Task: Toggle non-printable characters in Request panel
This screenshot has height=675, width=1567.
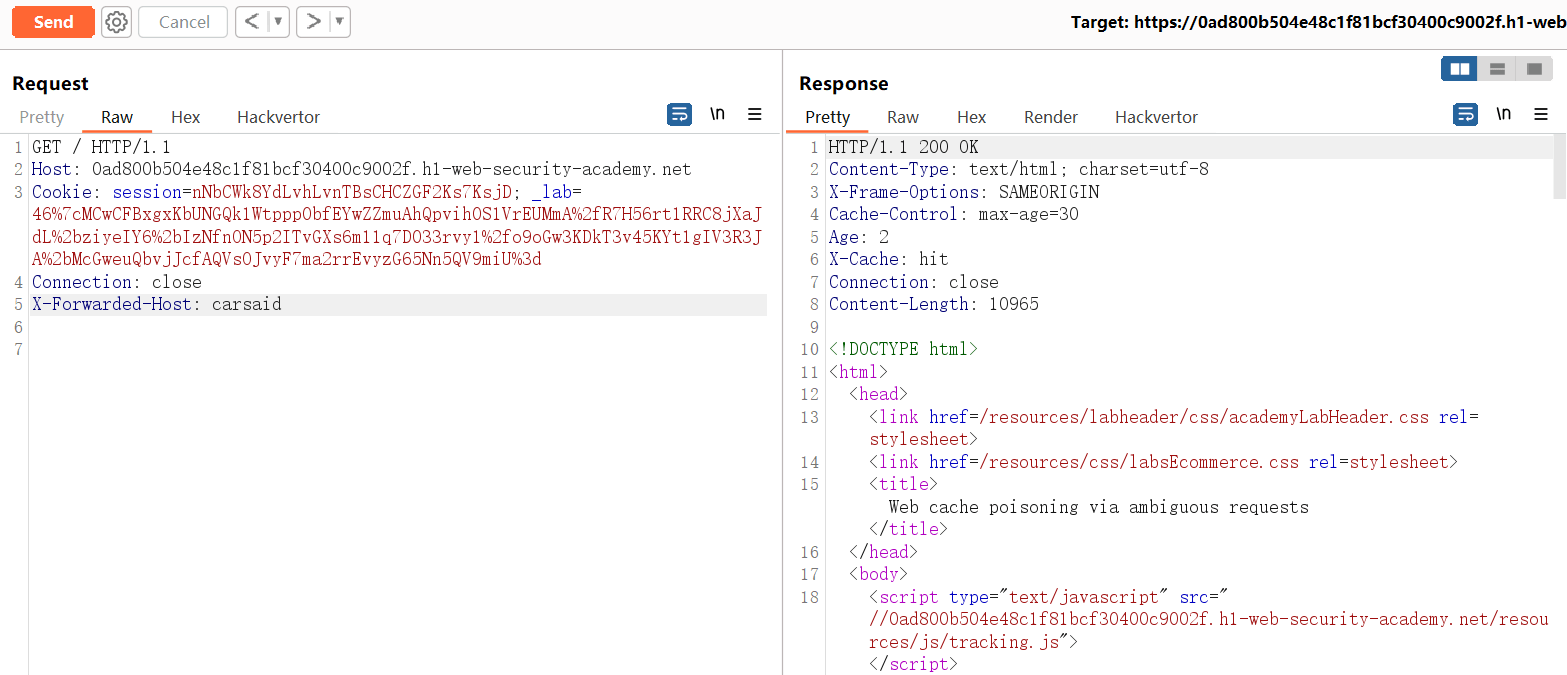Action: (x=717, y=115)
